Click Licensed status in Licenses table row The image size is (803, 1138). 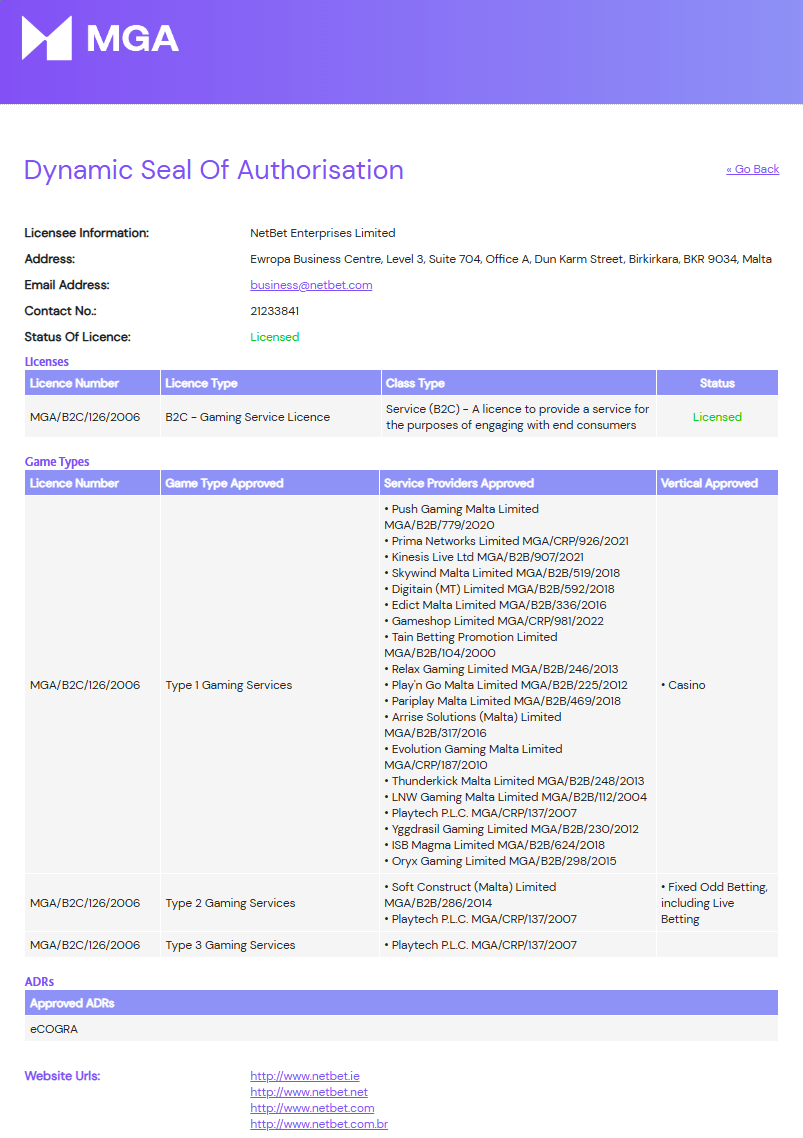[717, 417]
